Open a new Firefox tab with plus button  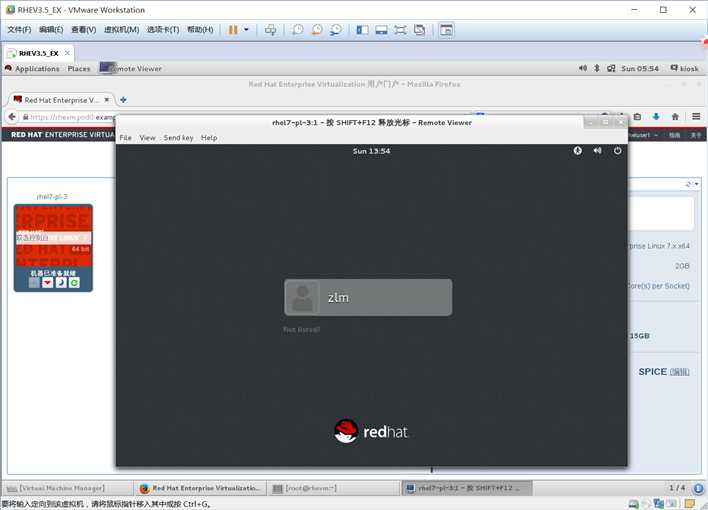pyautogui.click(x=123, y=100)
